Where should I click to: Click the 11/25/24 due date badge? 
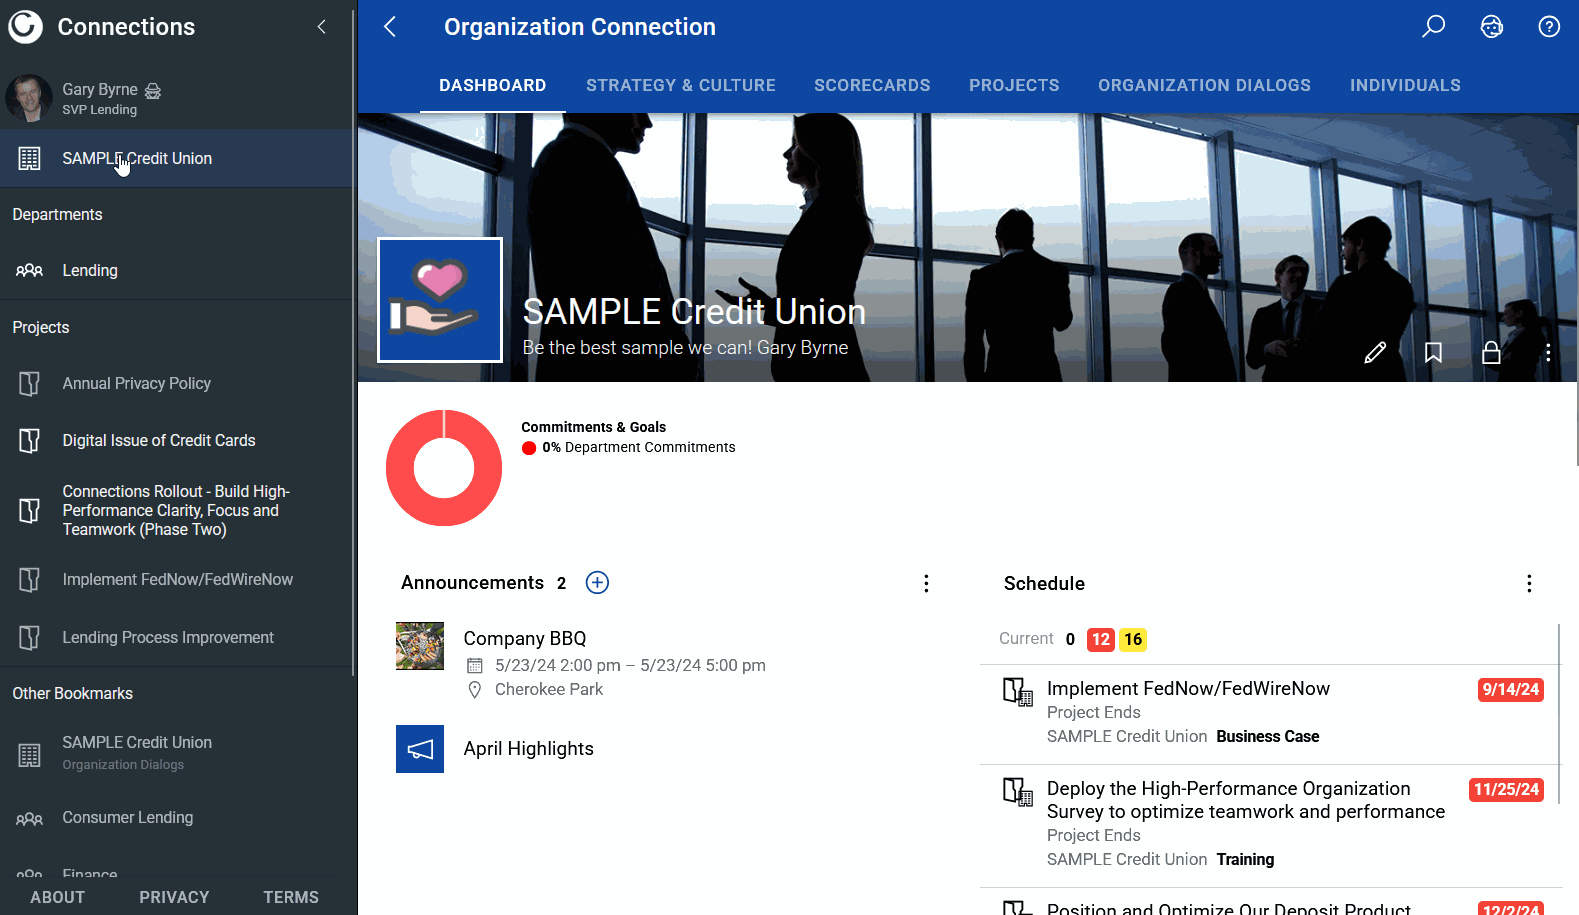(x=1506, y=789)
